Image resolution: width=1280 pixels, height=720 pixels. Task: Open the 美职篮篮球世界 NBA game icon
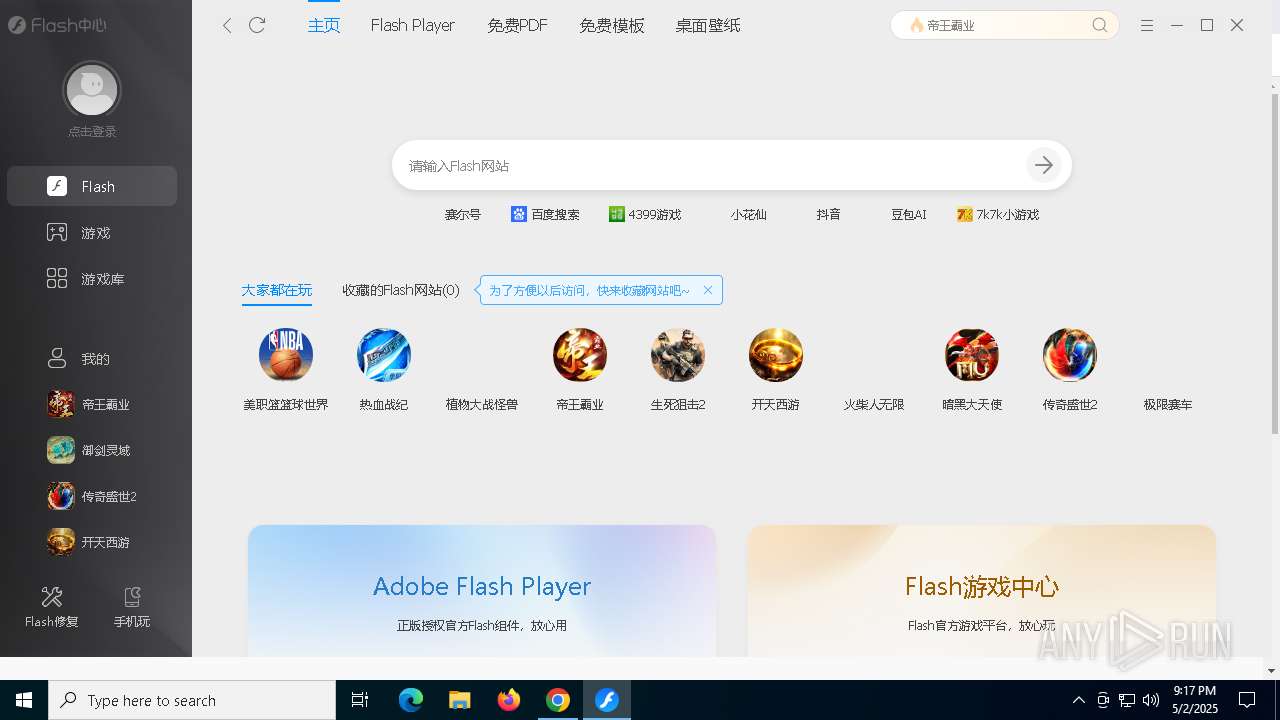(286, 355)
